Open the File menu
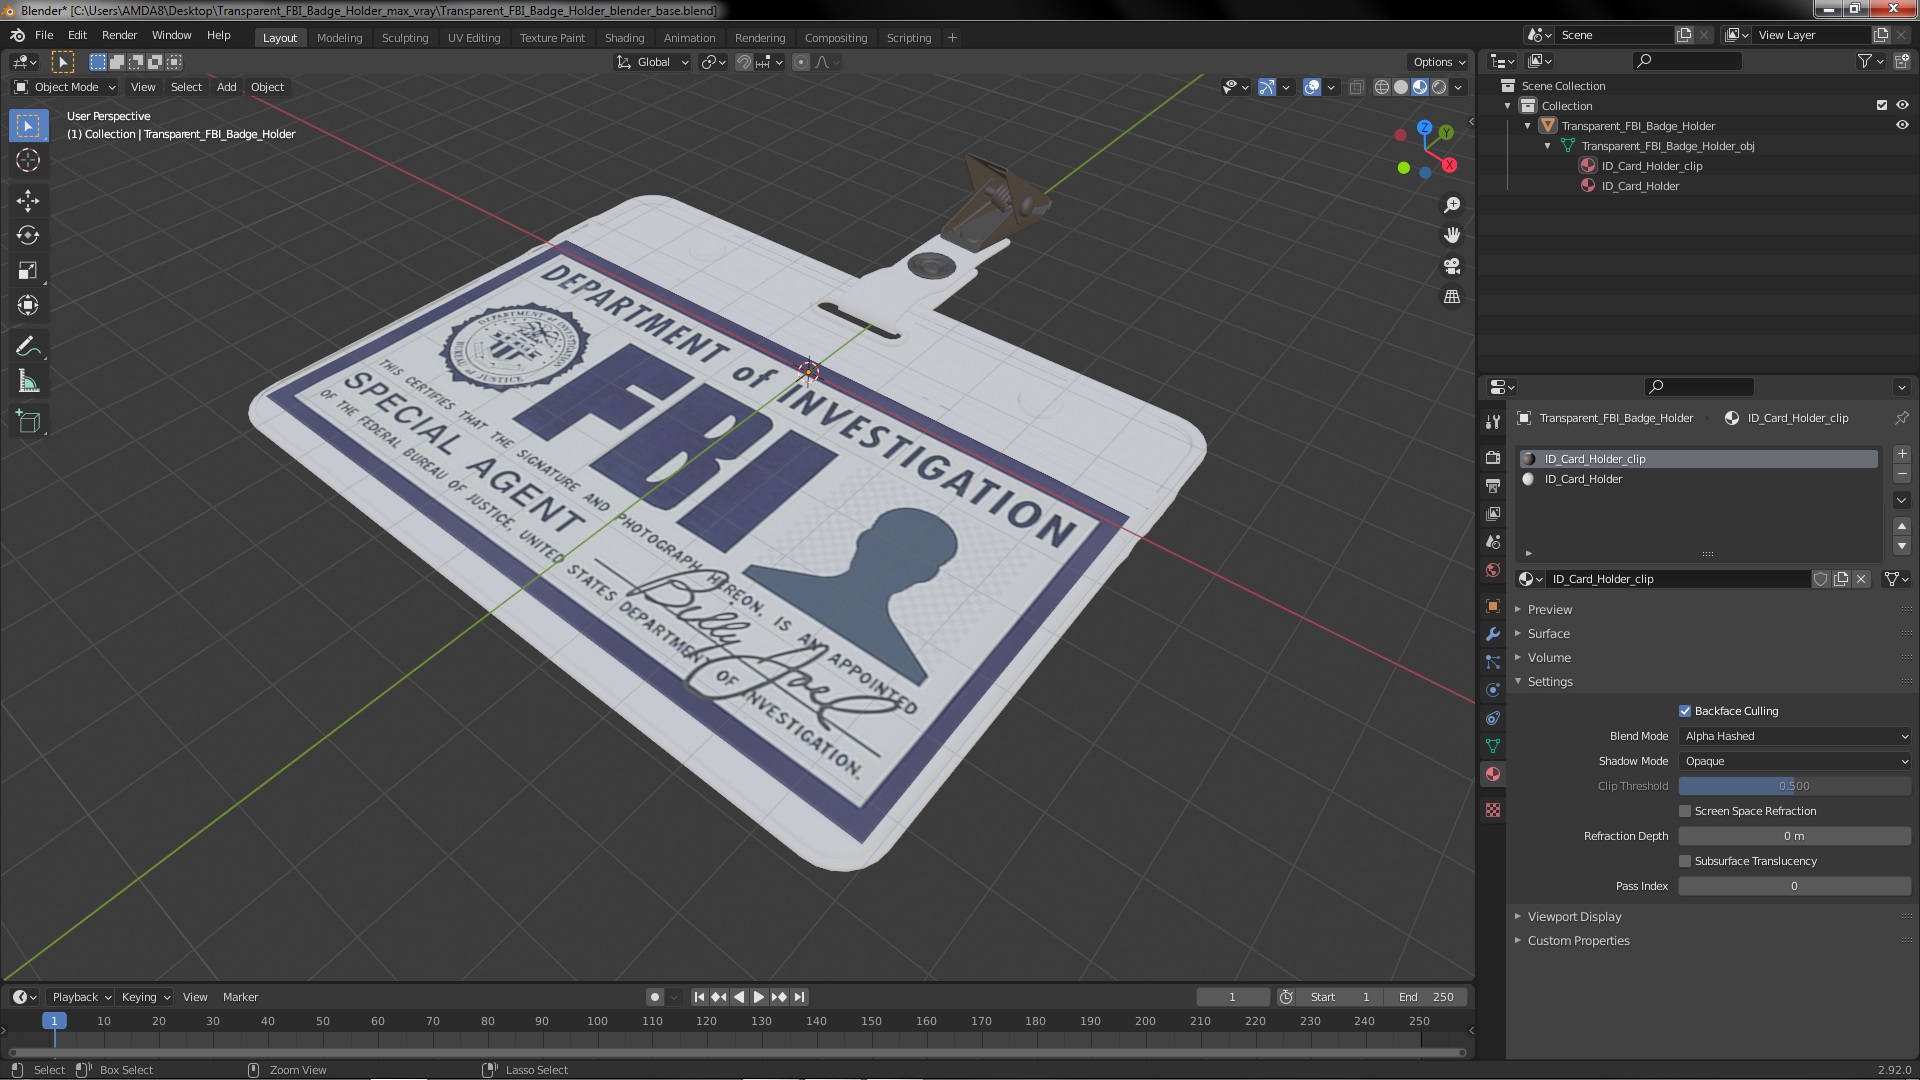The height and width of the screenshot is (1080, 1920). [x=44, y=35]
